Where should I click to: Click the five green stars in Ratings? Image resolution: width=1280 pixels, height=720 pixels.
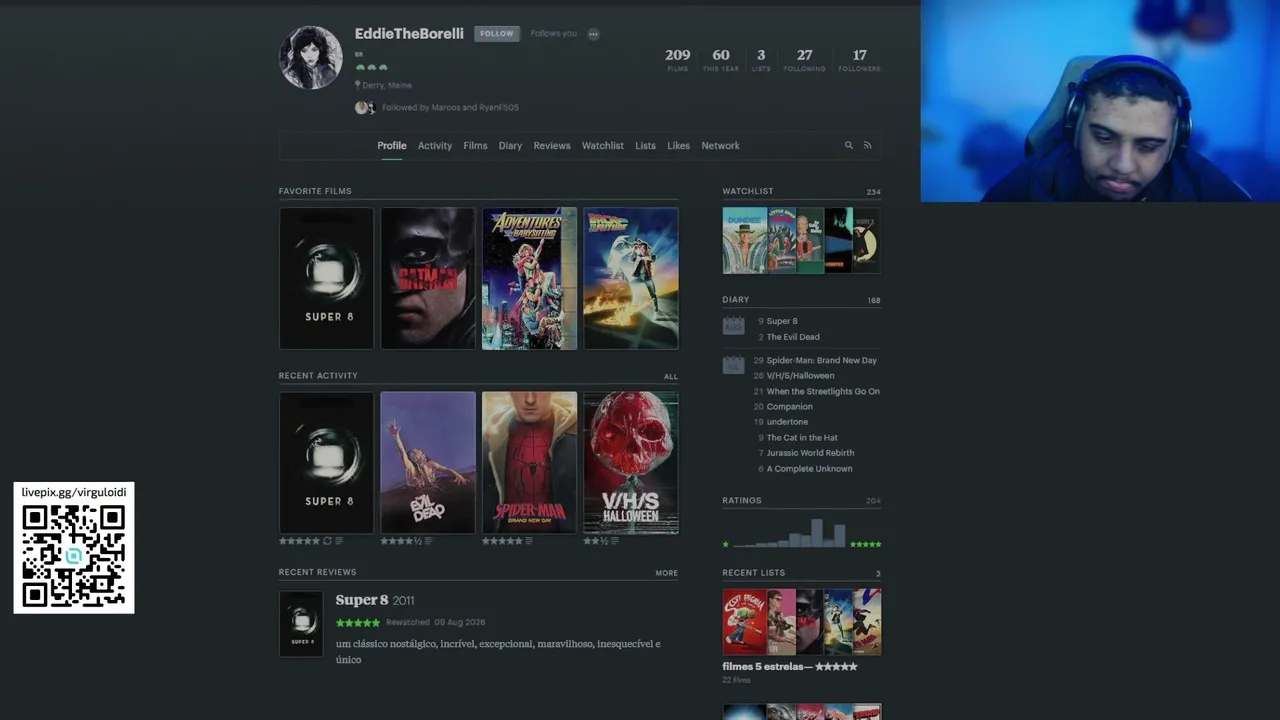(x=865, y=544)
